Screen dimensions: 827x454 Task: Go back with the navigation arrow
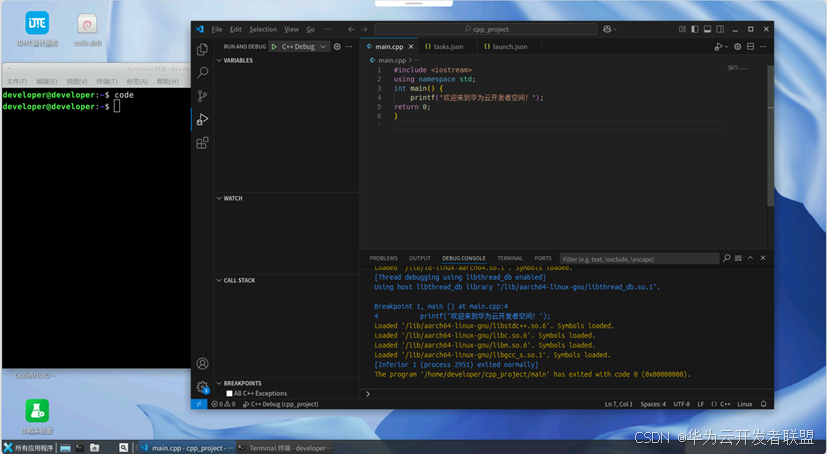[351, 29]
